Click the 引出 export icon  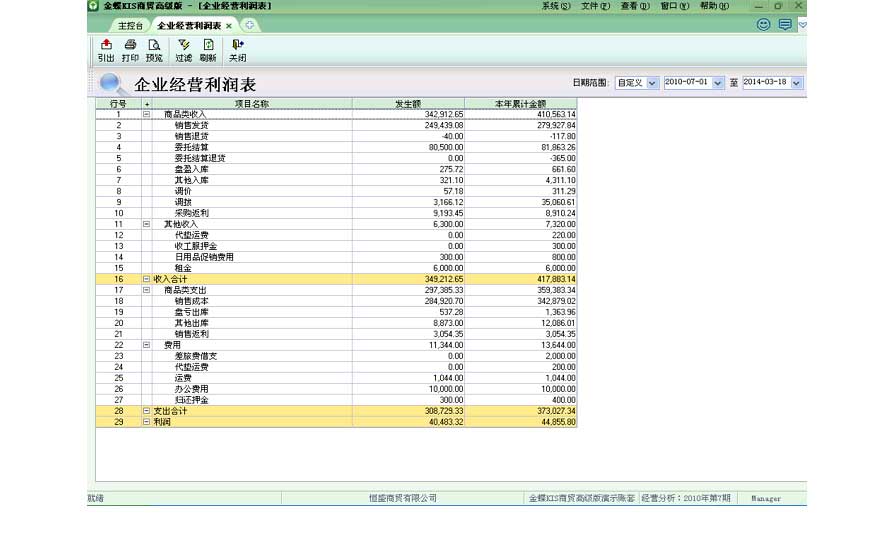106,50
